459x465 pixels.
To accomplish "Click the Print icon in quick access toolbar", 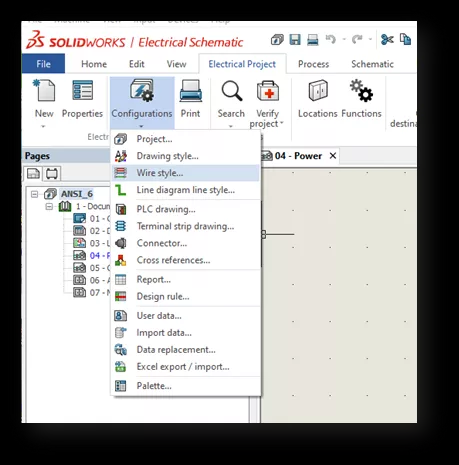I will [x=312, y=40].
